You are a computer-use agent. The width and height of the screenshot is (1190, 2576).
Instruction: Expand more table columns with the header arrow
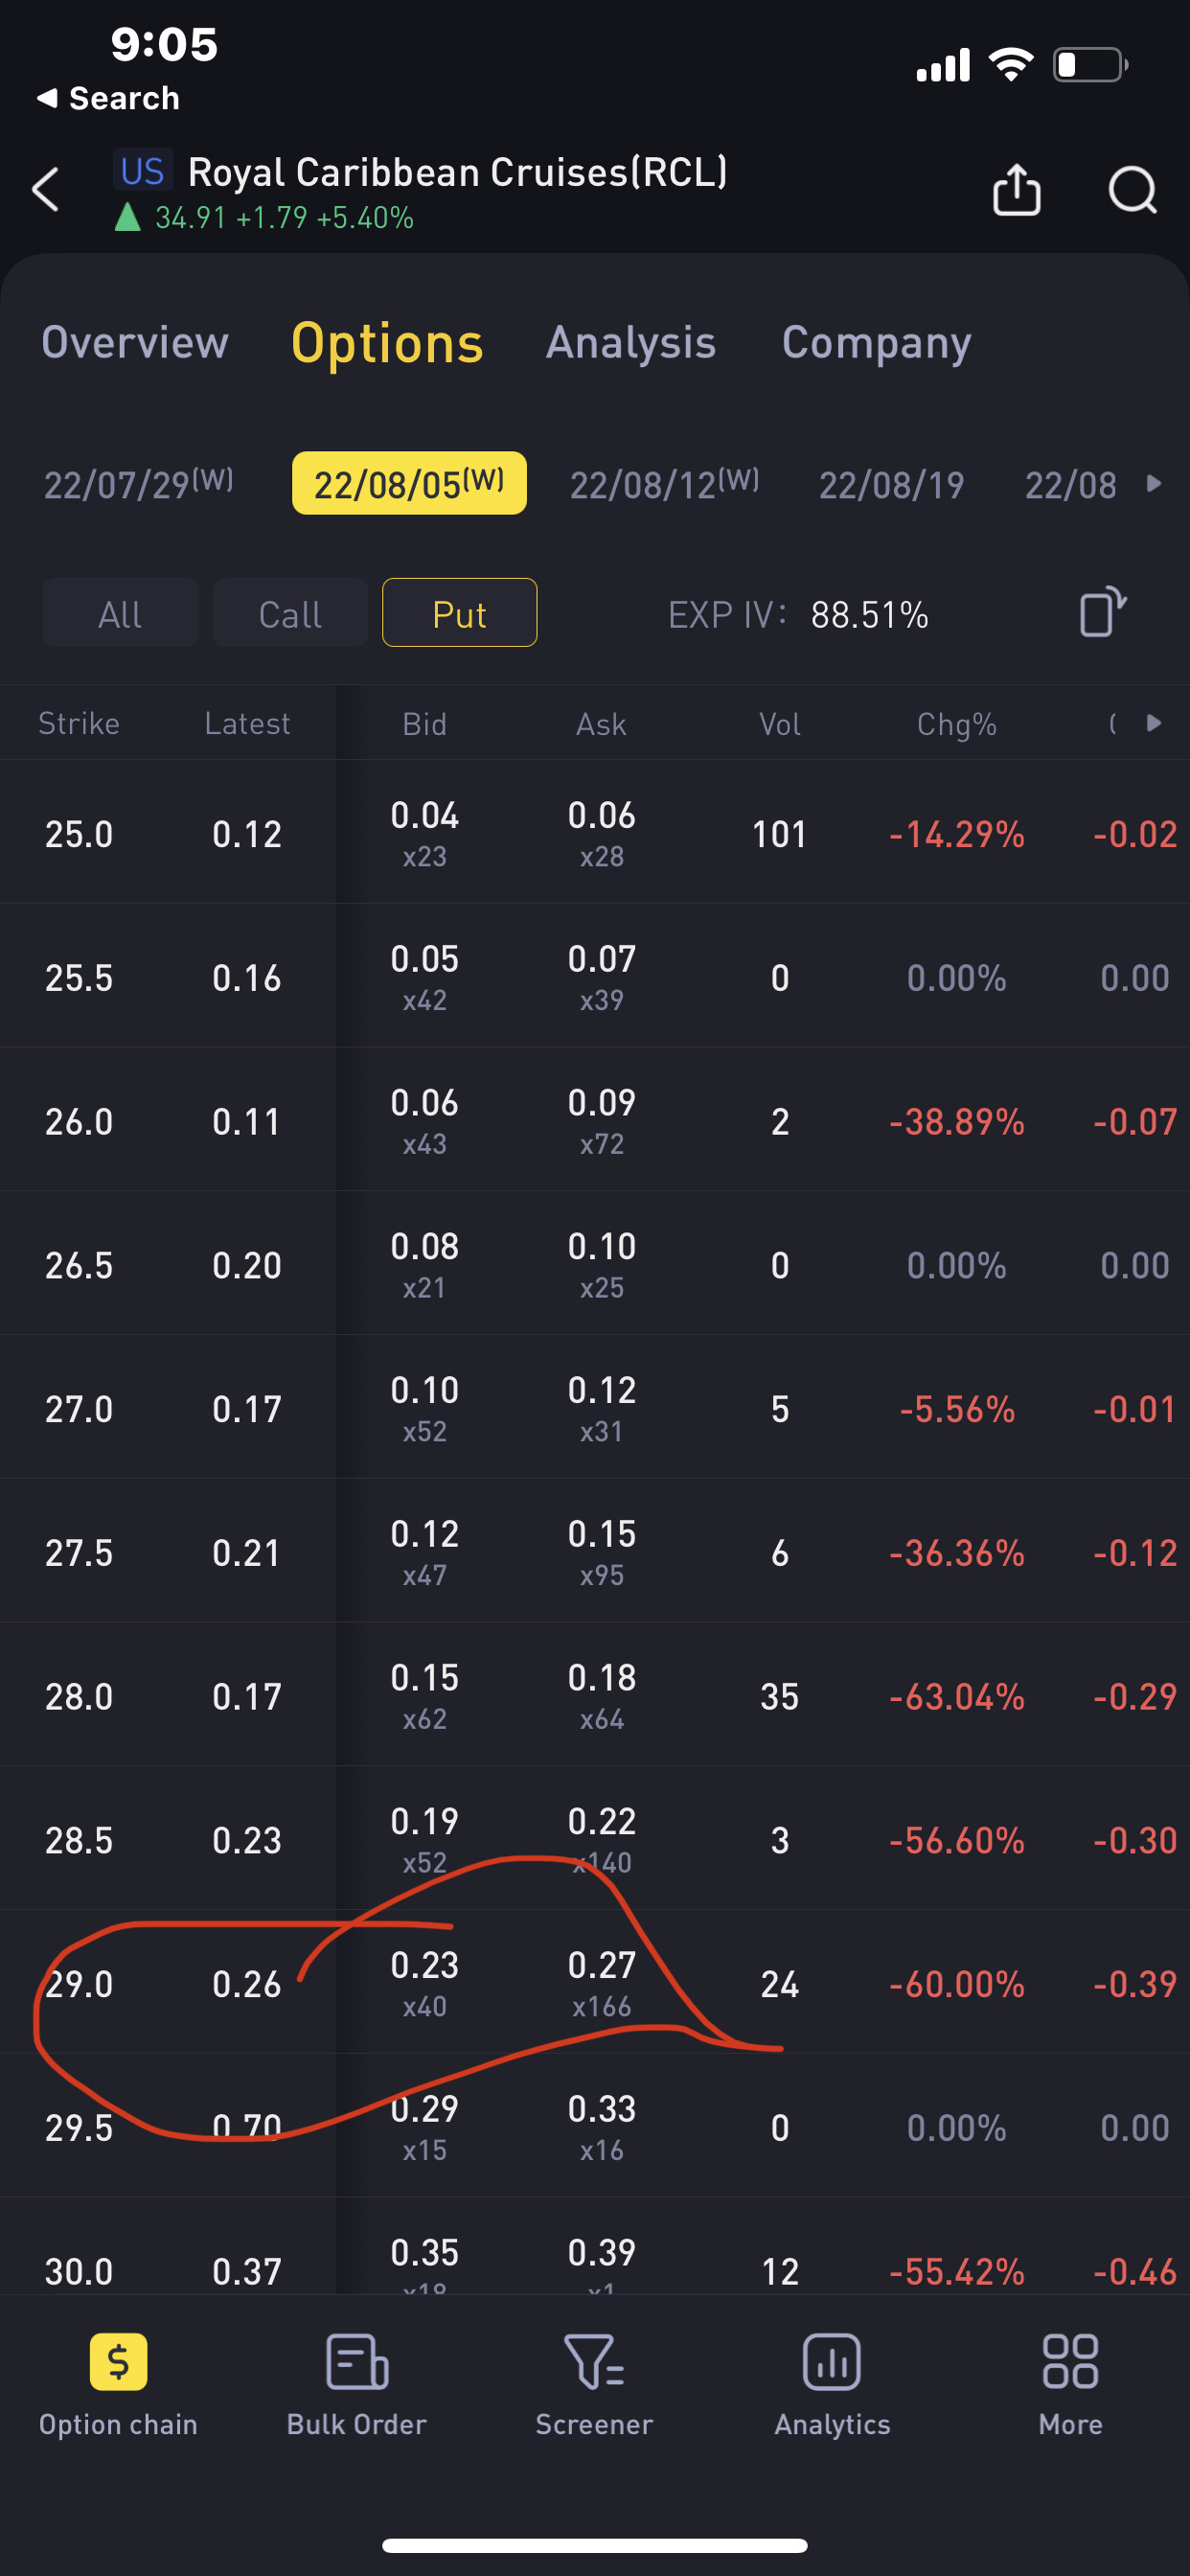point(1154,723)
